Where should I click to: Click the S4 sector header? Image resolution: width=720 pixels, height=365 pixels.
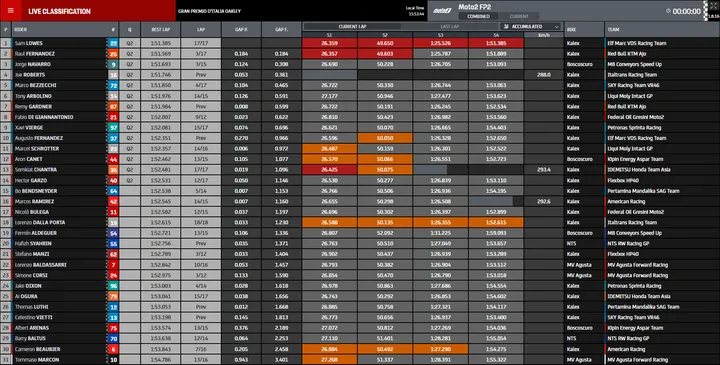click(496, 35)
